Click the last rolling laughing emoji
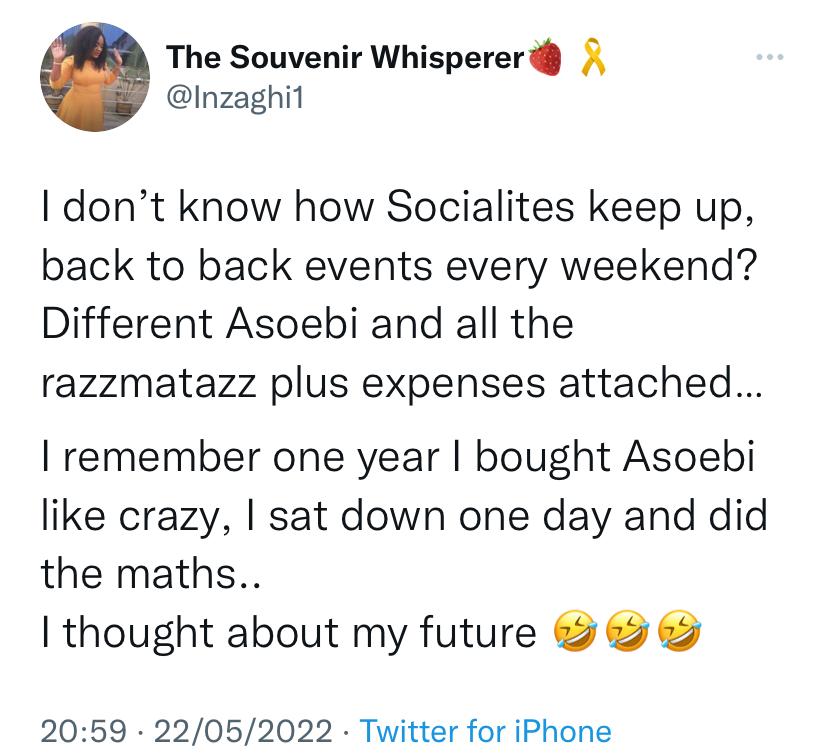The height and width of the screenshot is (754, 828). point(680,632)
